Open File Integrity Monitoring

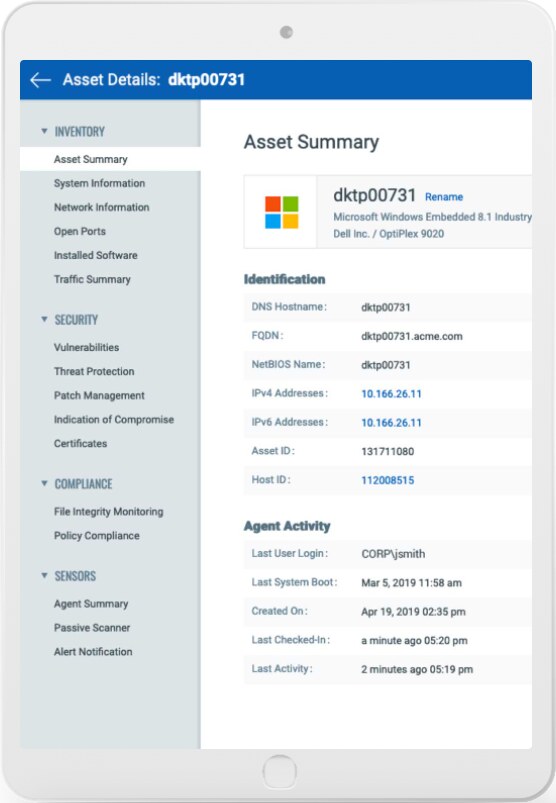tap(109, 512)
